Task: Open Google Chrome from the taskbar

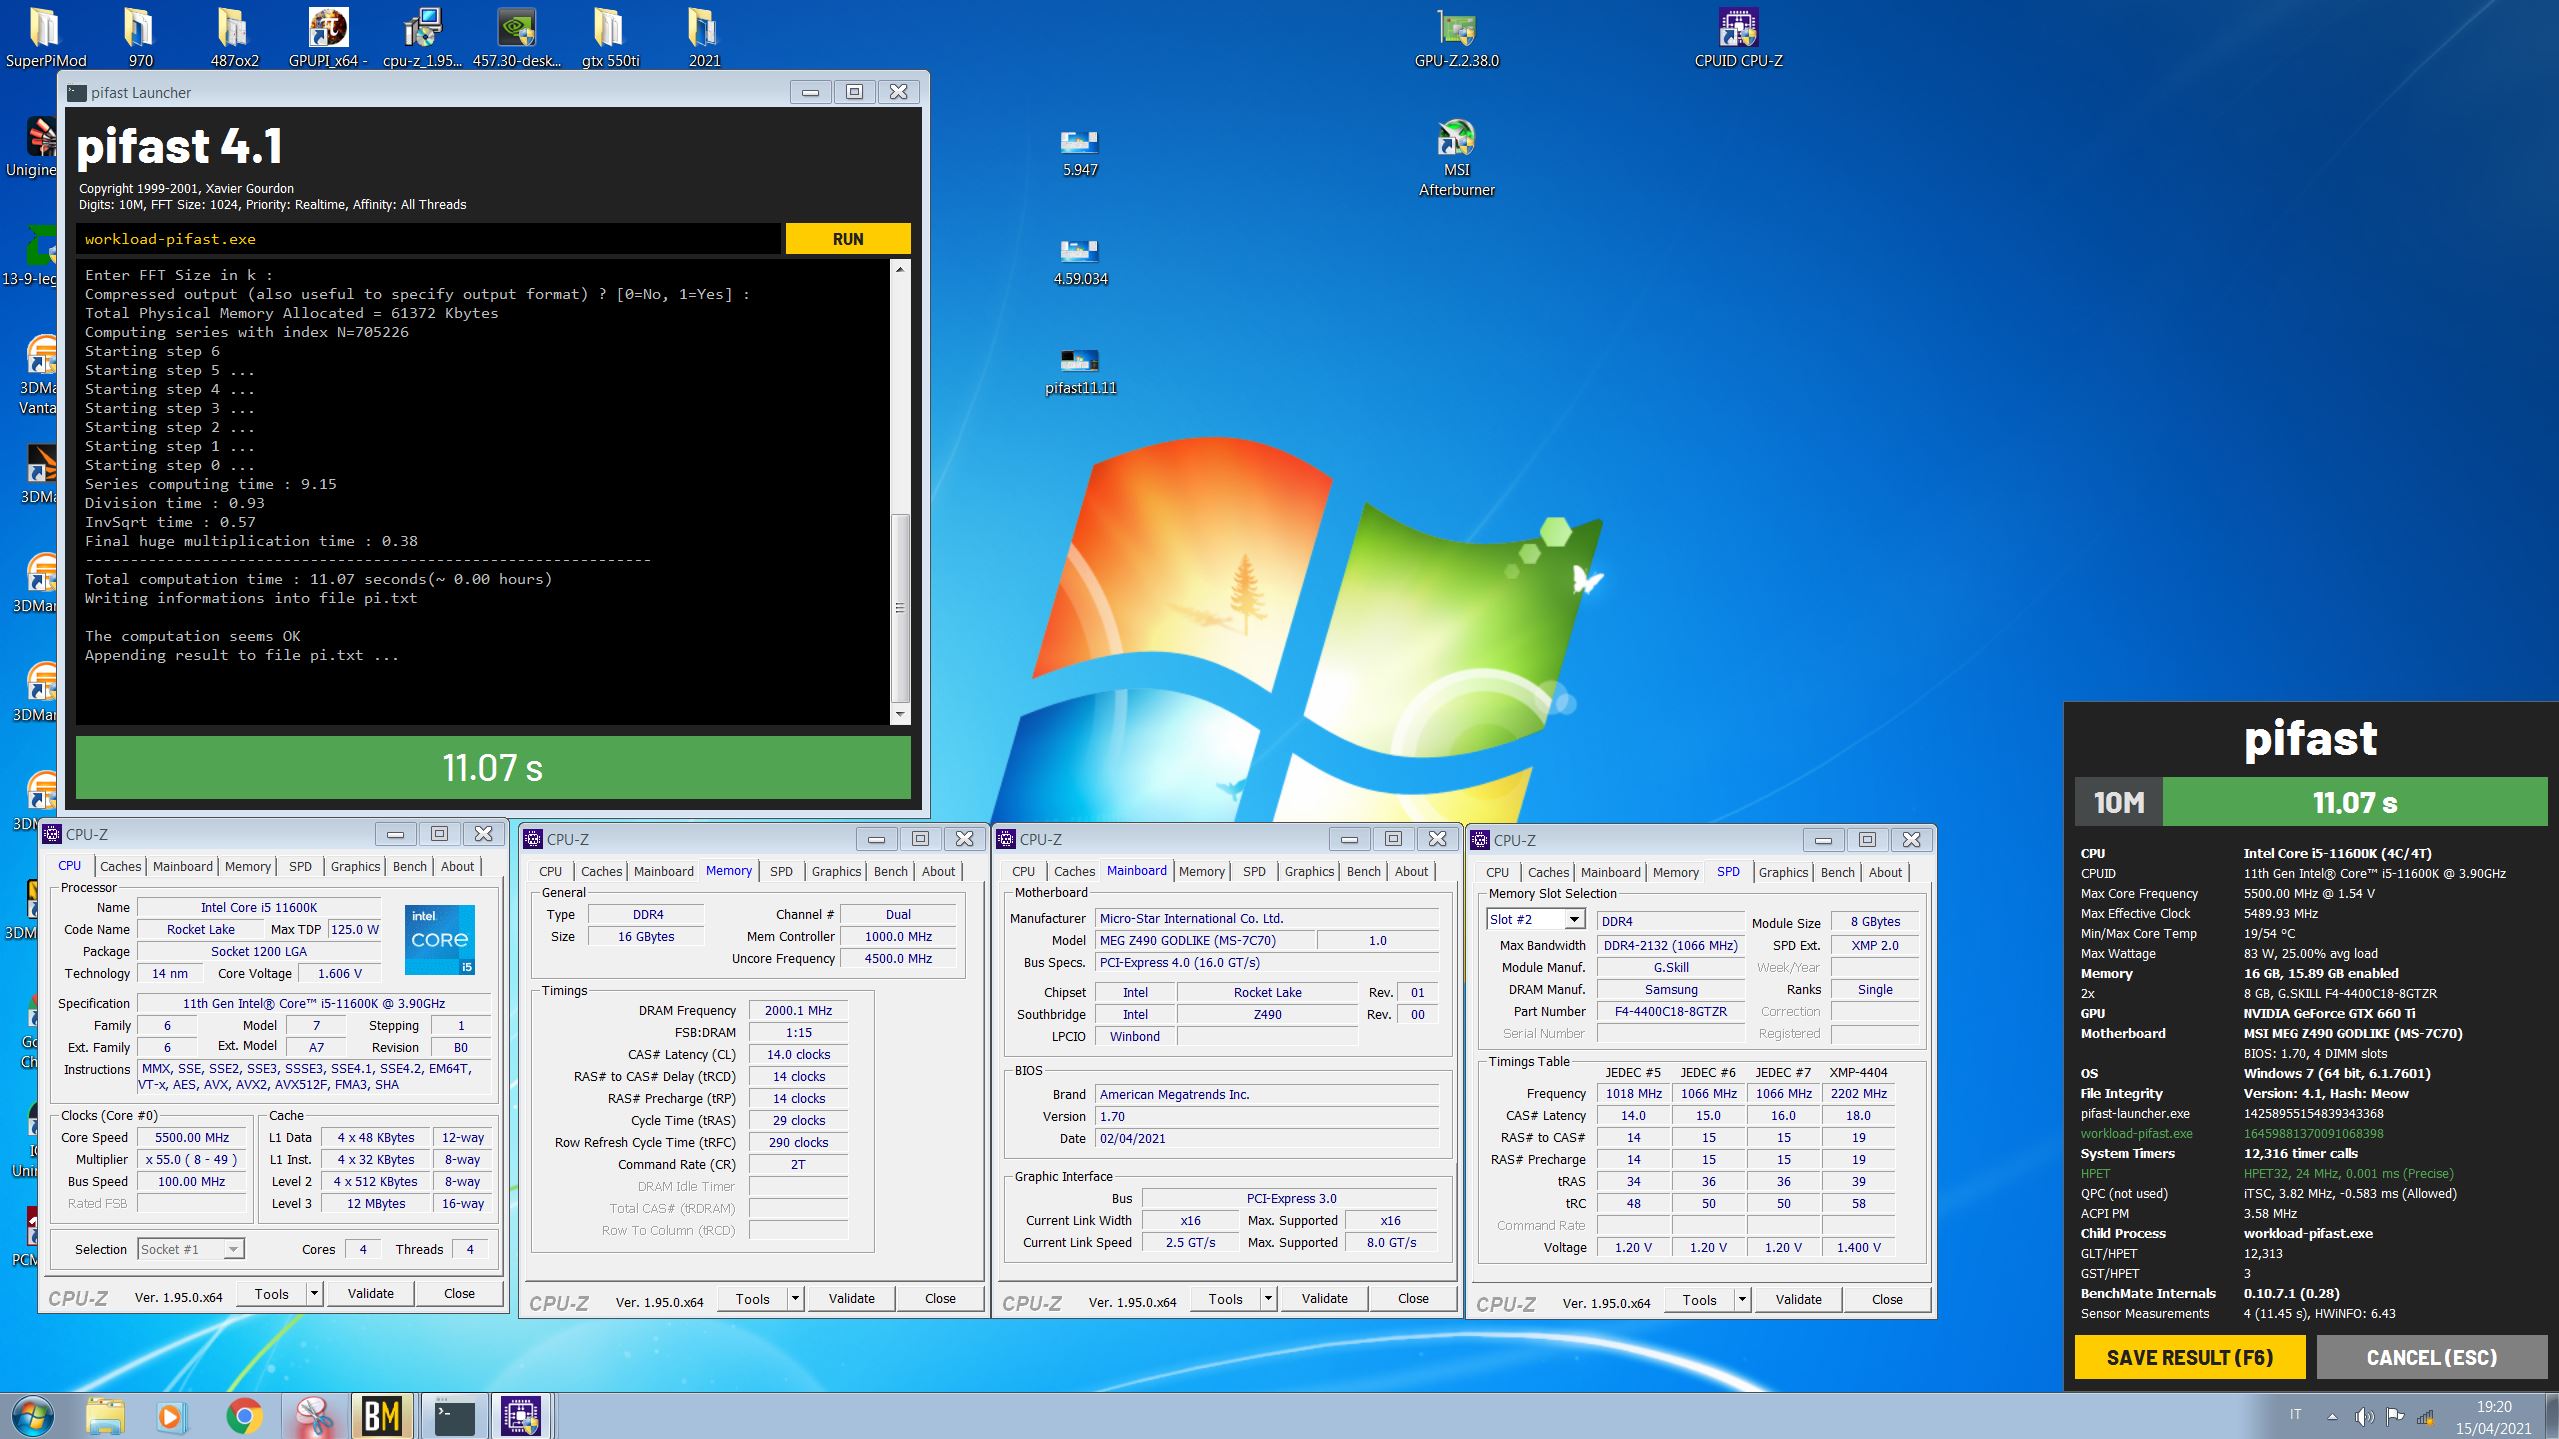Action: click(244, 1416)
